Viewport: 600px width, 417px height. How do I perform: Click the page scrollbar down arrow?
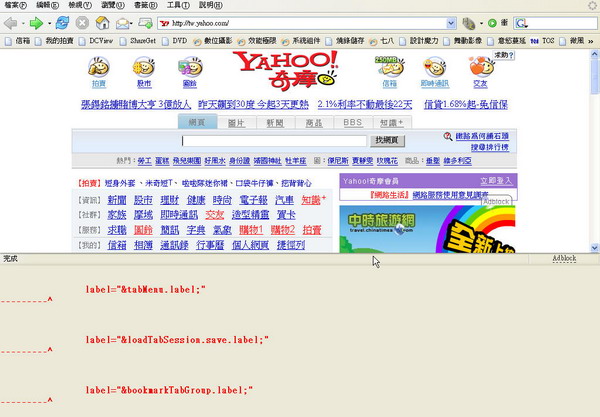[x=594, y=248]
